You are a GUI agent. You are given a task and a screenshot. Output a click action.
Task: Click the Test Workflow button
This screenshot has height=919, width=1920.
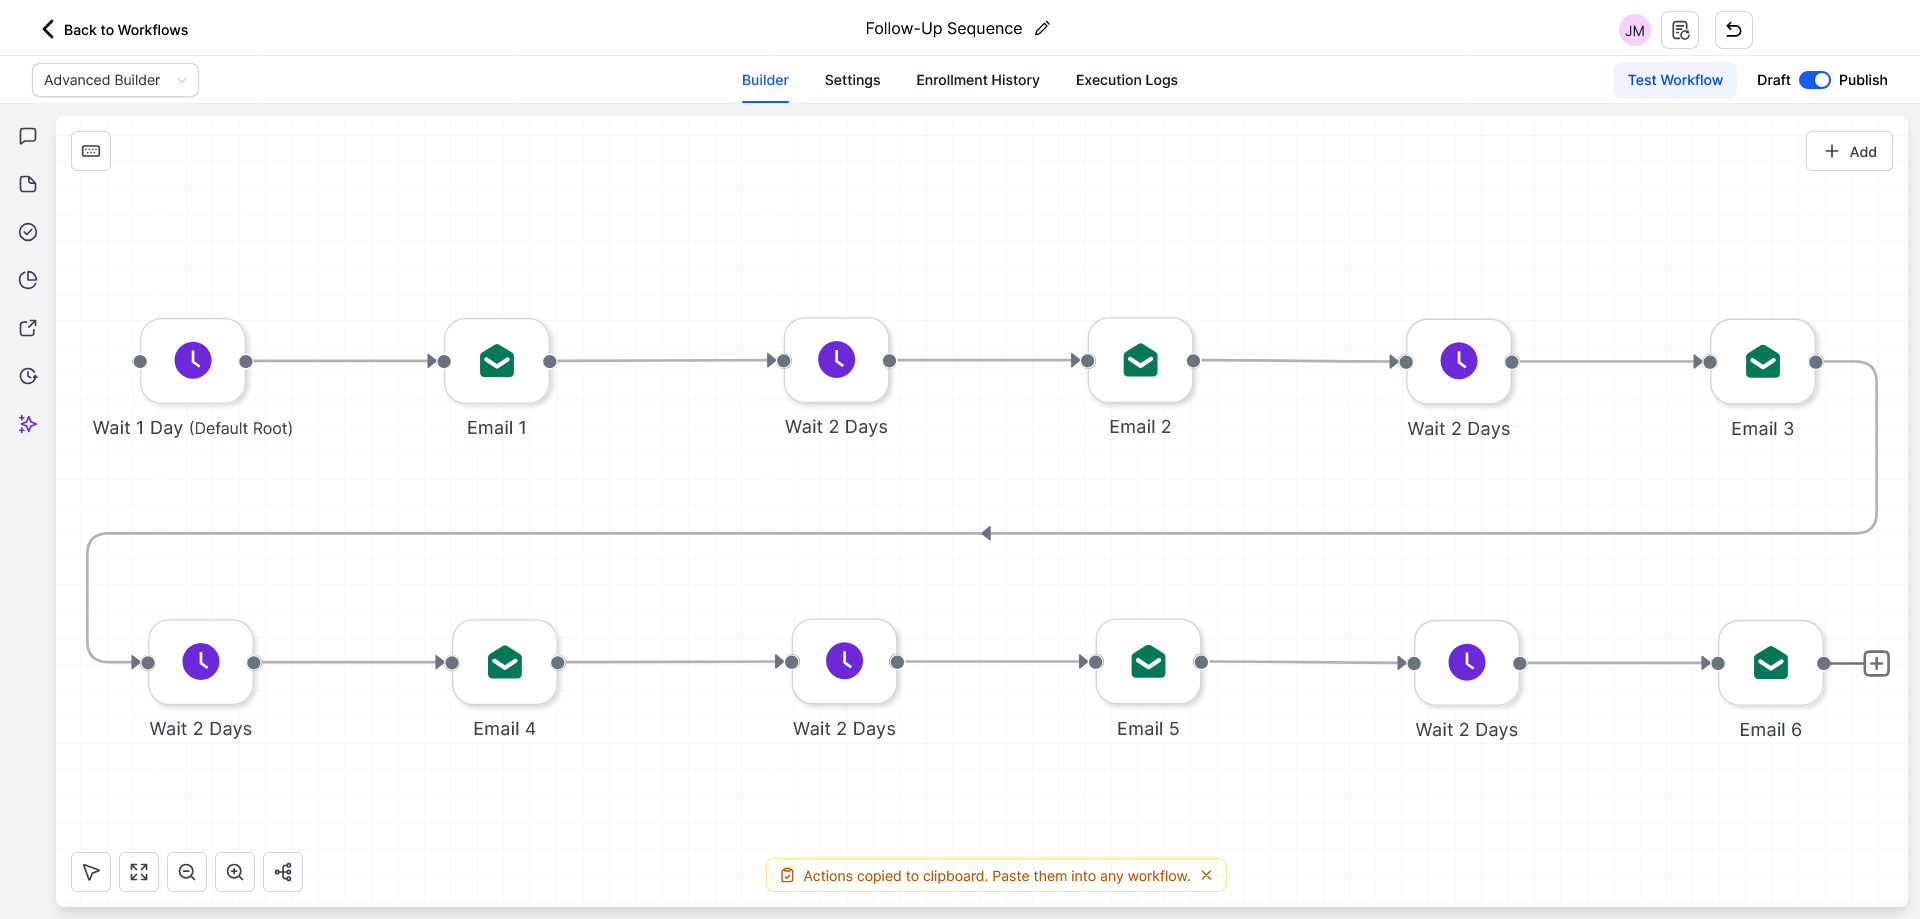(x=1675, y=80)
